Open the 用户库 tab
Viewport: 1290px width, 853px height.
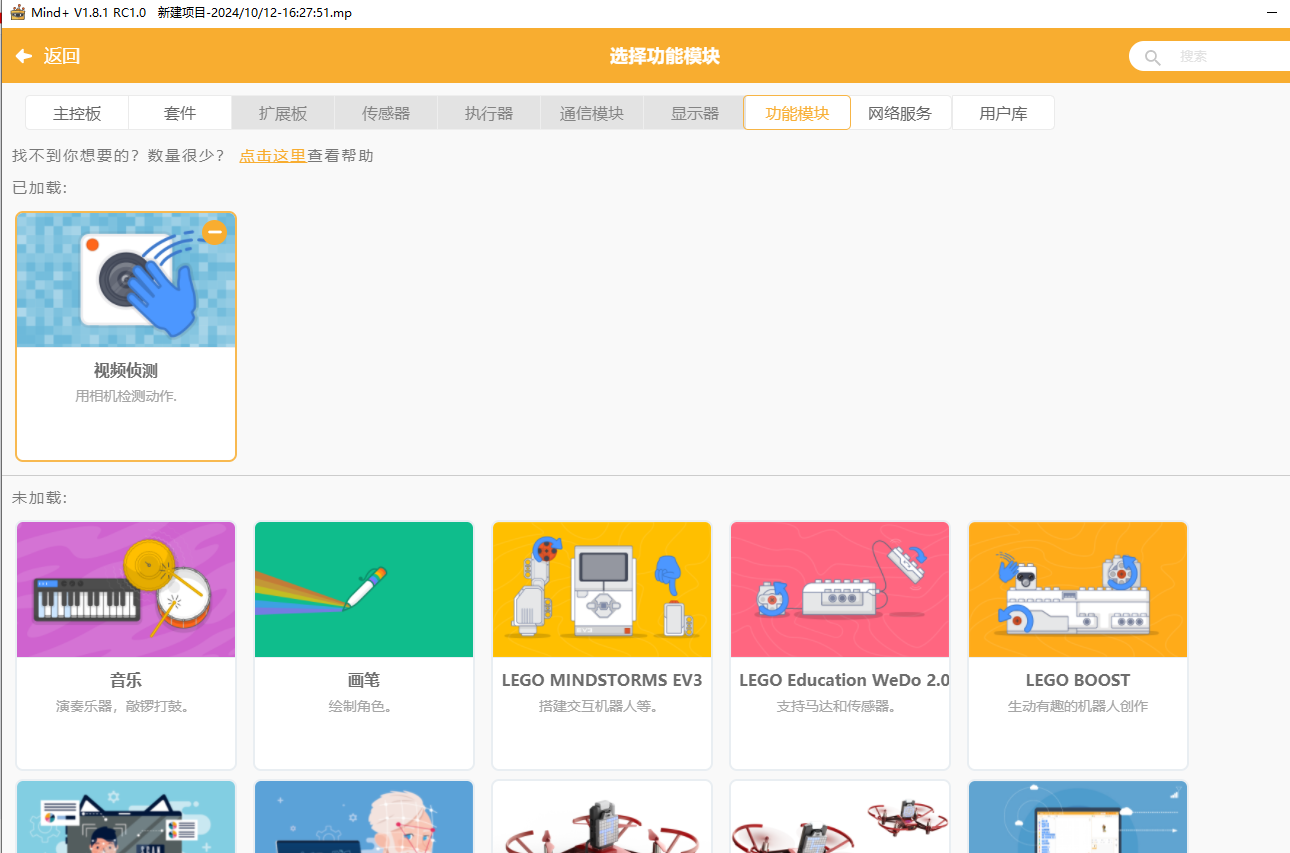point(1003,113)
